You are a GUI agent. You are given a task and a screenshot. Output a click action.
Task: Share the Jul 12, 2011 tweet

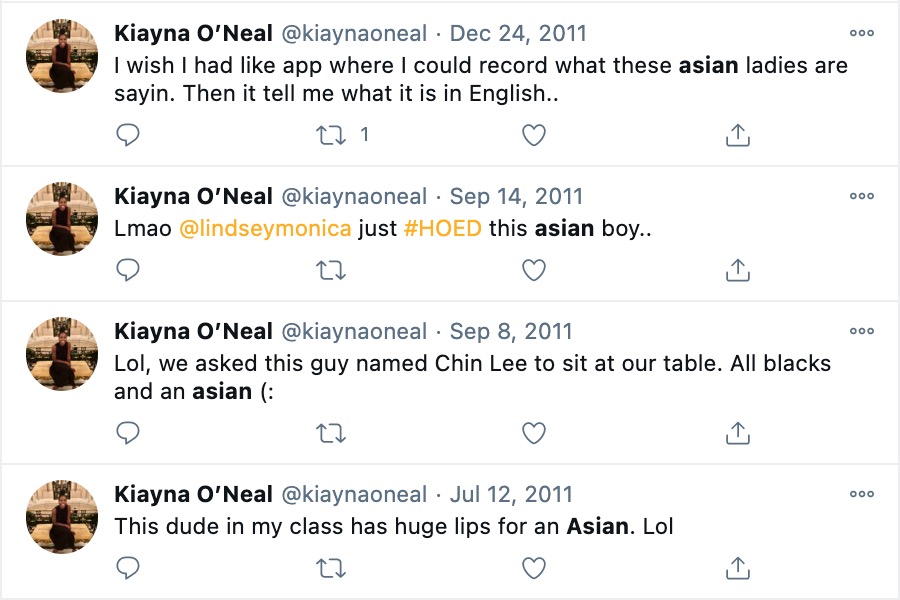point(737,568)
